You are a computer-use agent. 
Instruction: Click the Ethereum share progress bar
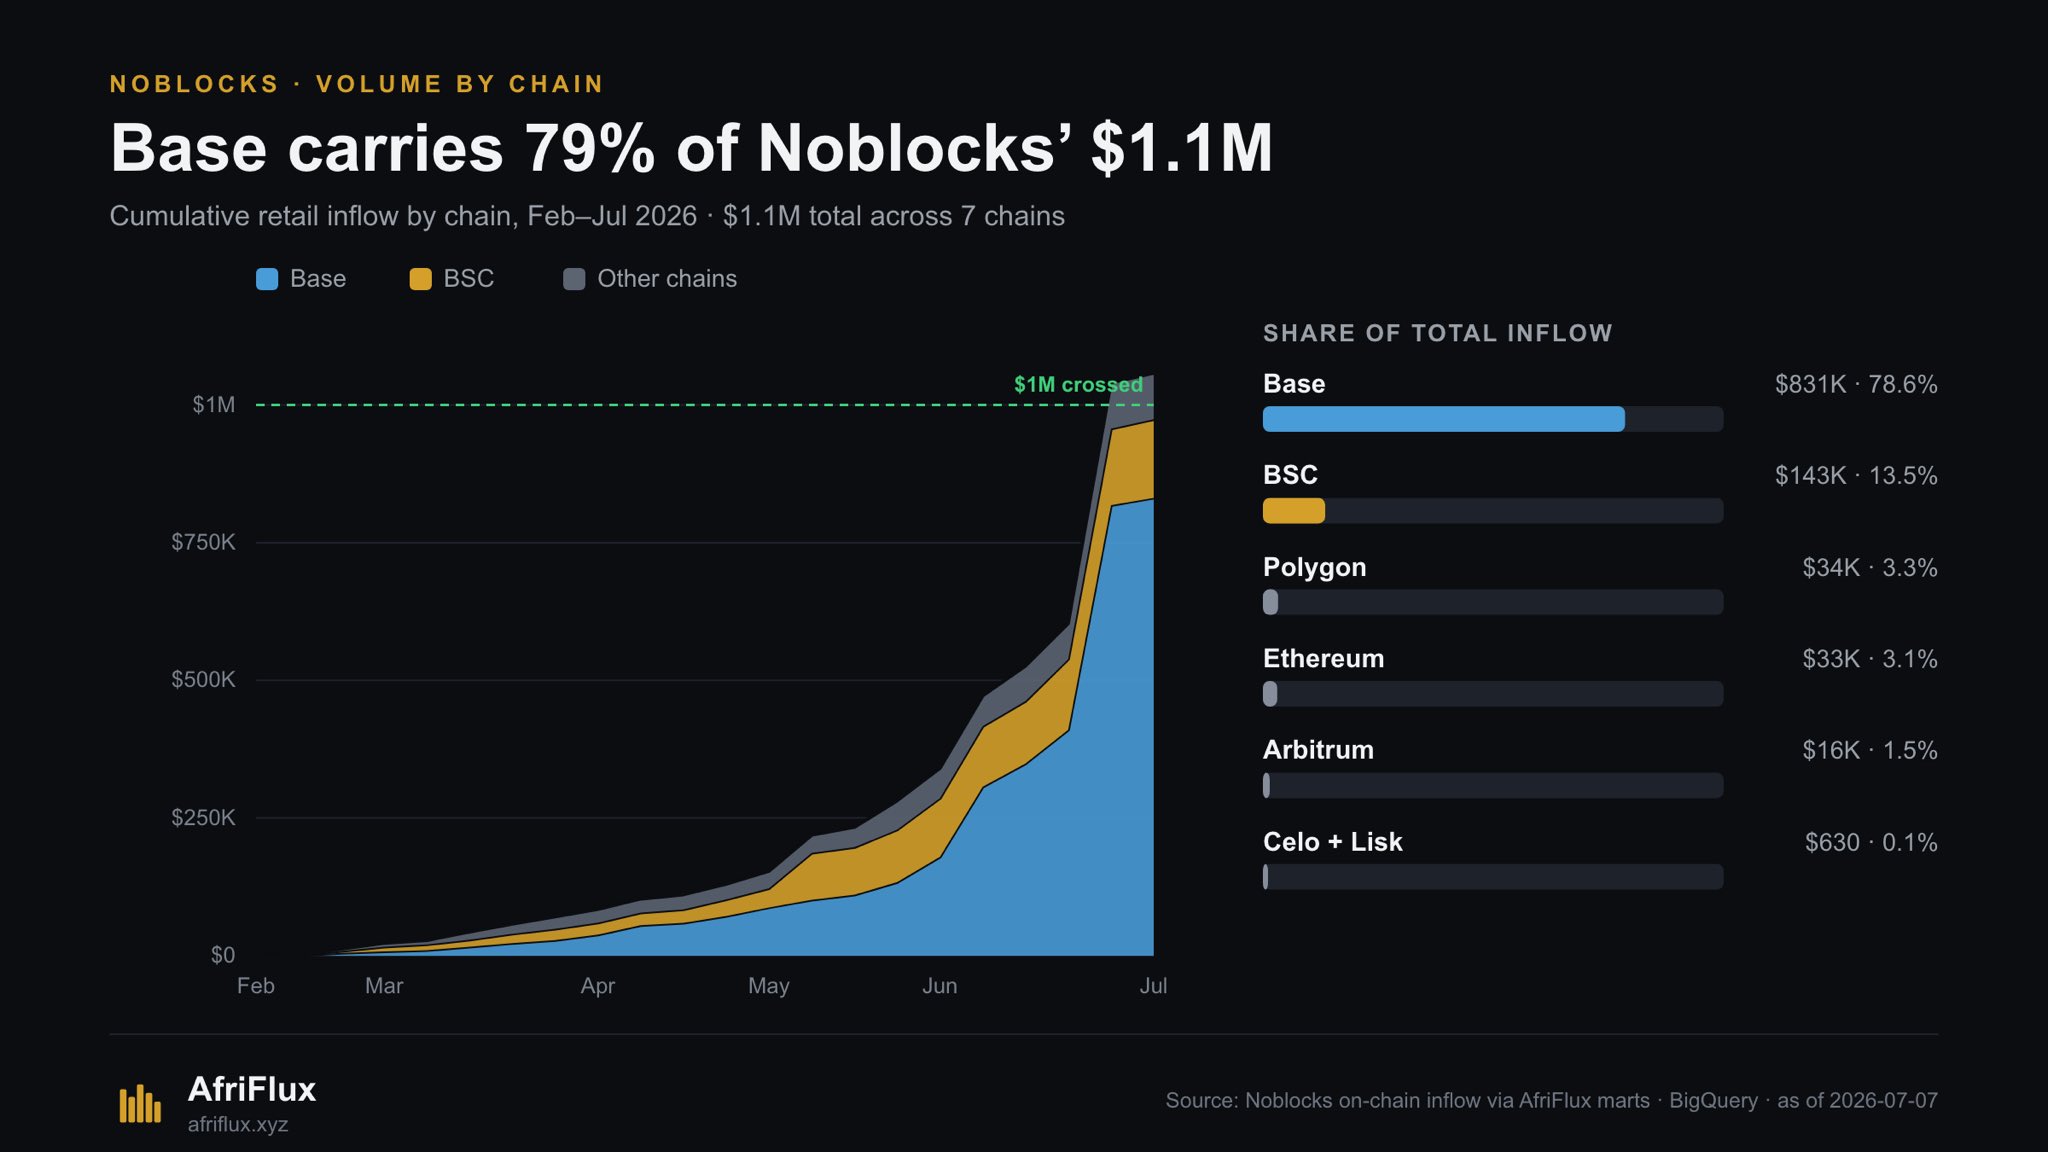coord(1493,694)
